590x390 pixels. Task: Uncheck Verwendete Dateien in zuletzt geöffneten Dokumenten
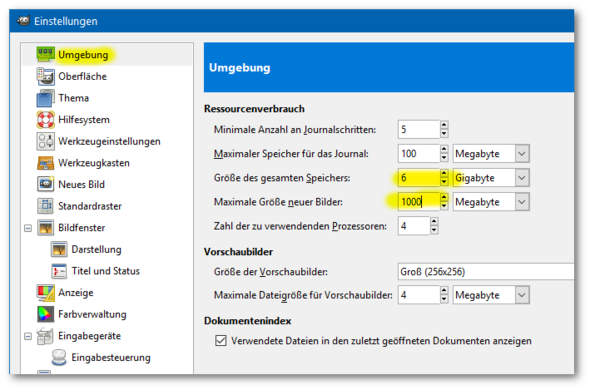(x=221, y=341)
